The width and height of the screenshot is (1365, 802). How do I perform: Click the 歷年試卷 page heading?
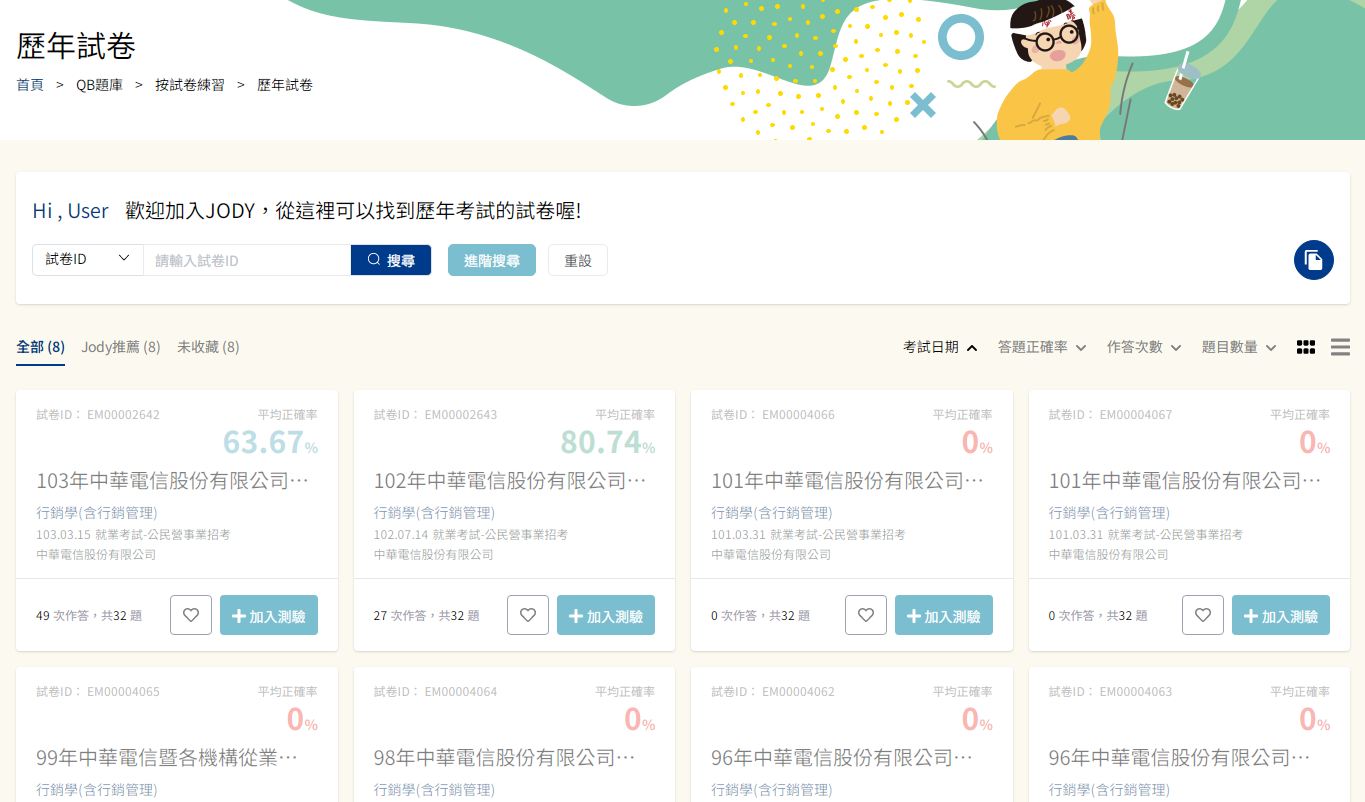[76, 45]
